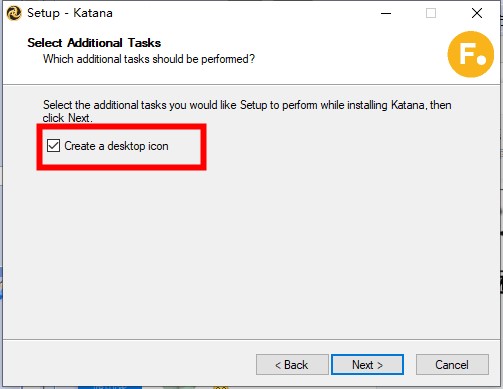Uncheck the Create a desktop icon checkbox
Screen dimensions: 503x389
[x=53, y=146]
